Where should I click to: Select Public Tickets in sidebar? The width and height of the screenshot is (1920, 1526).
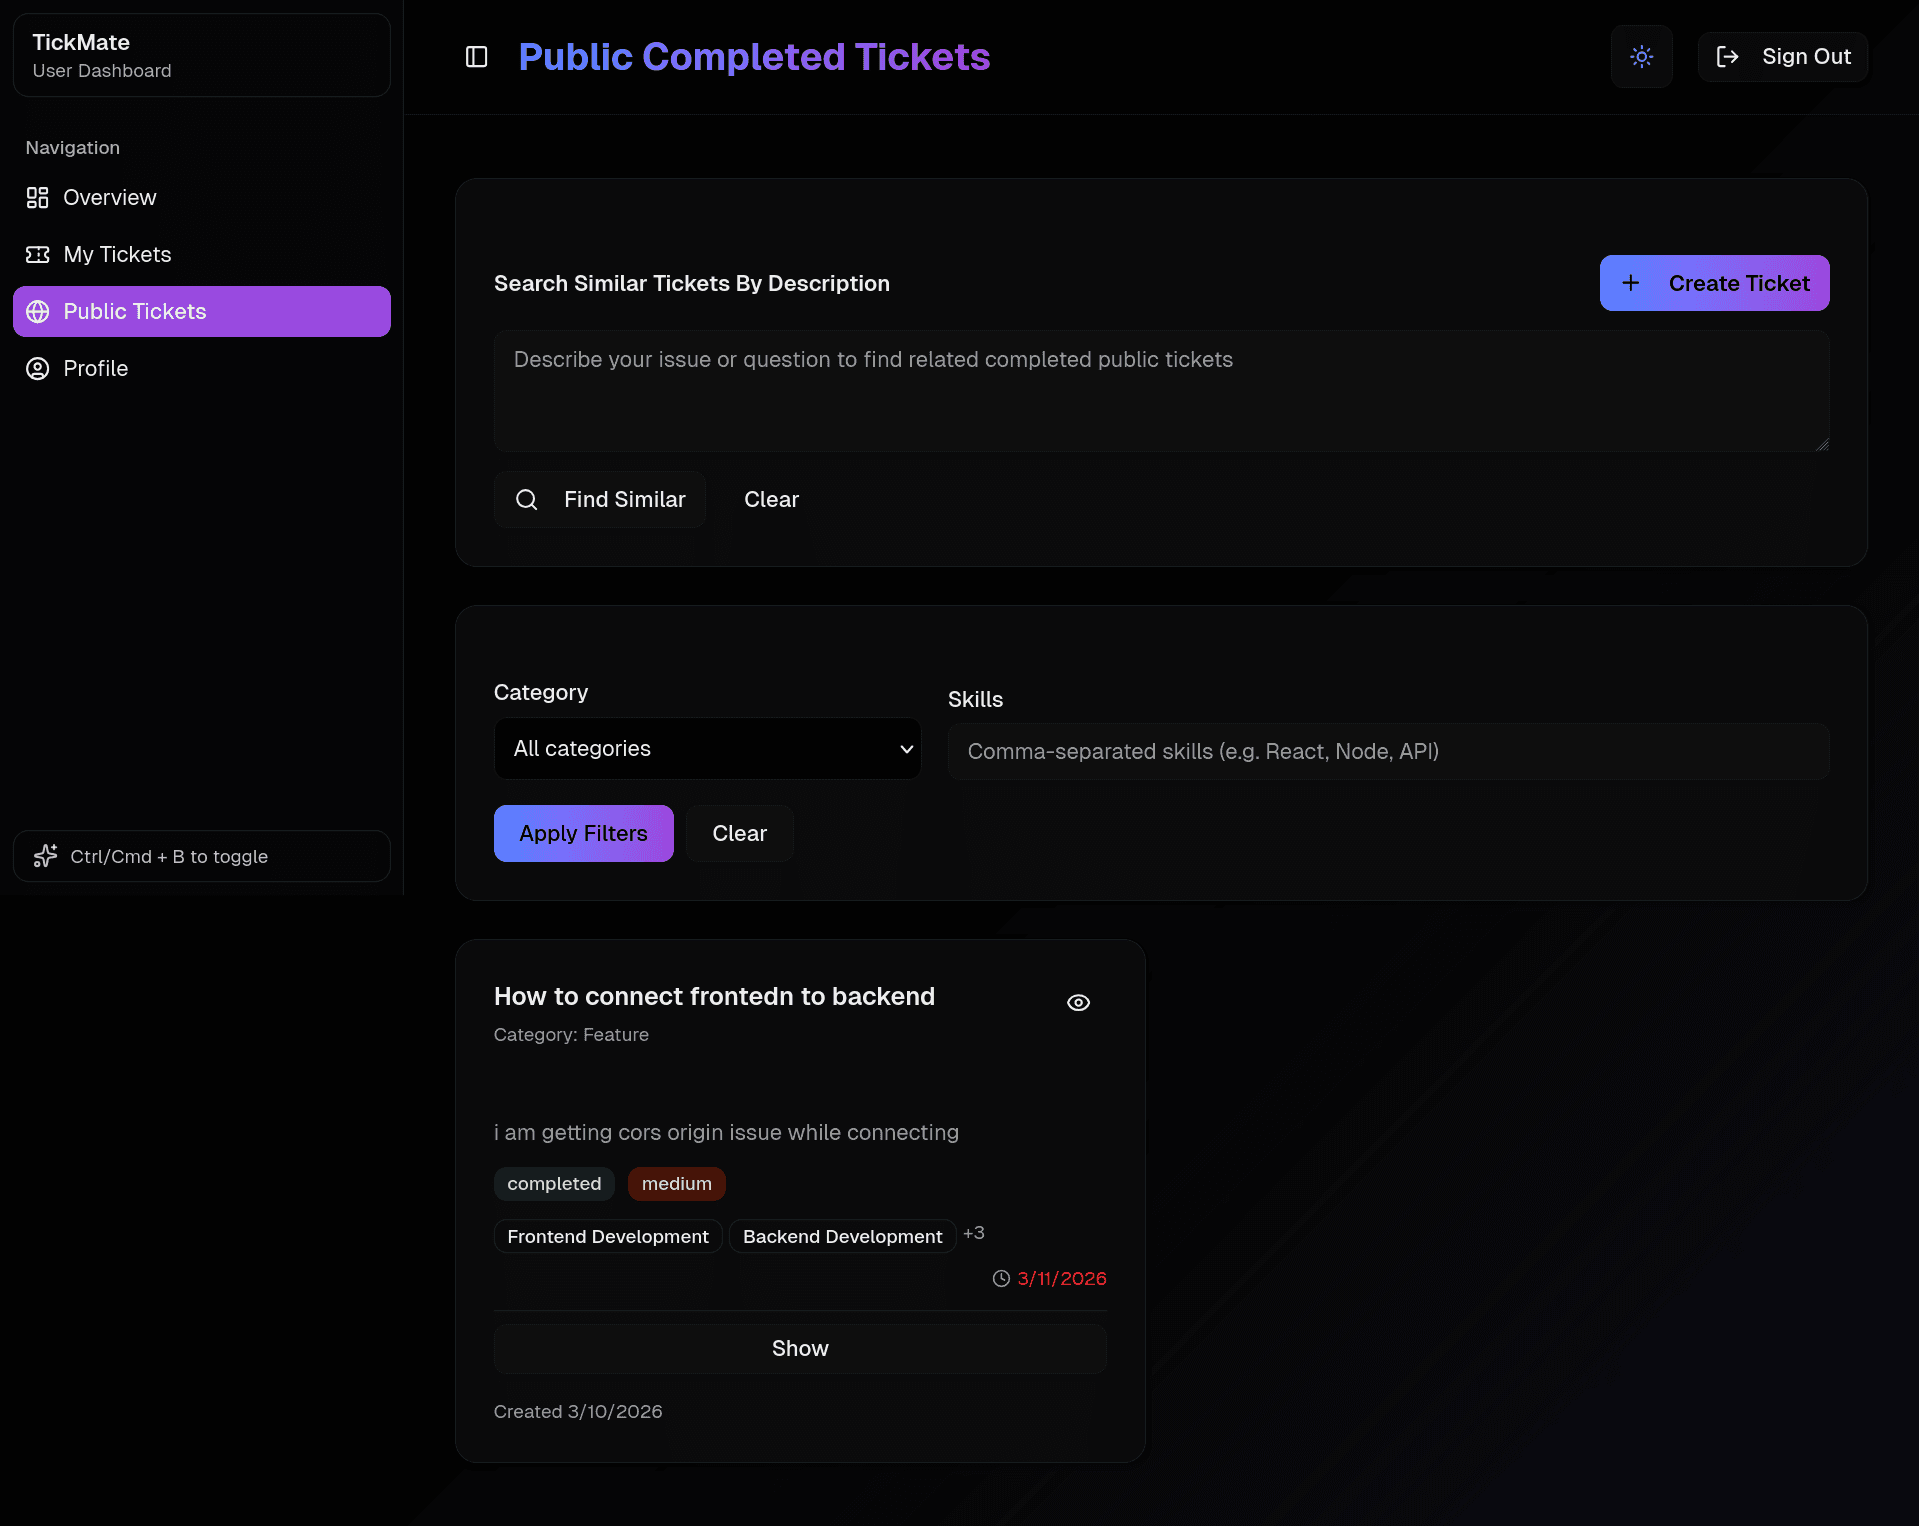pos(202,312)
